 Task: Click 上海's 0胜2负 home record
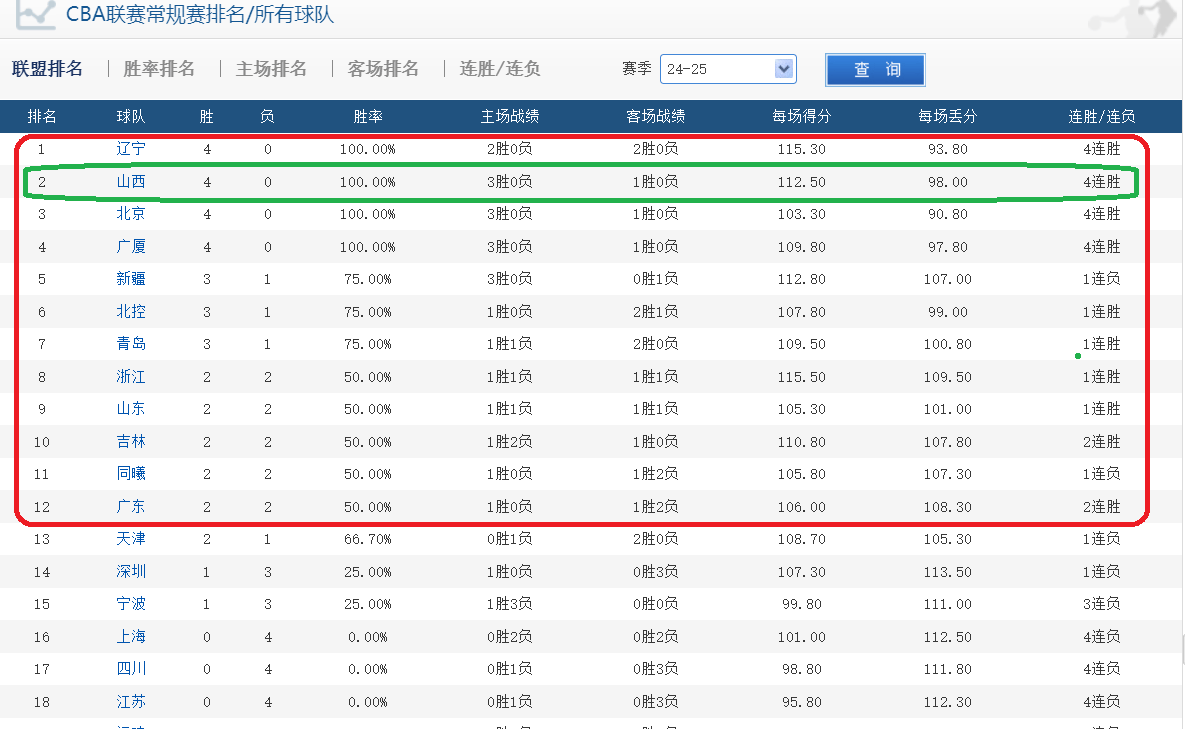pyautogui.click(x=509, y=637)
